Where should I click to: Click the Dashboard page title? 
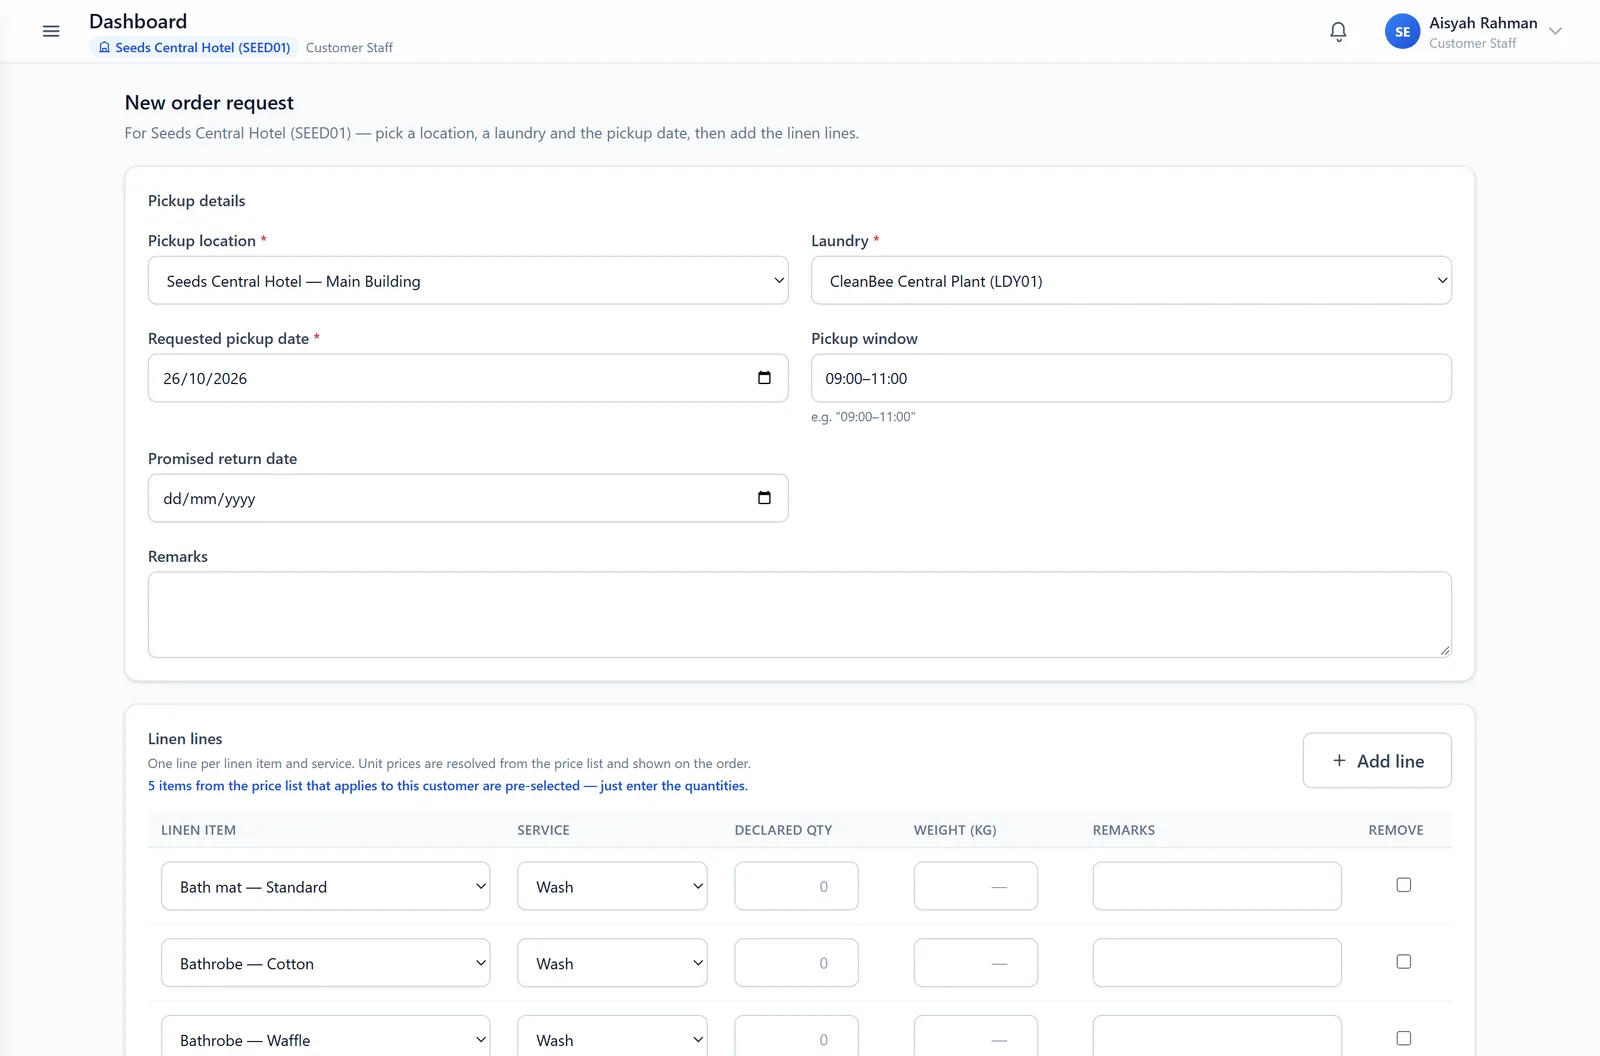(138, 21)
